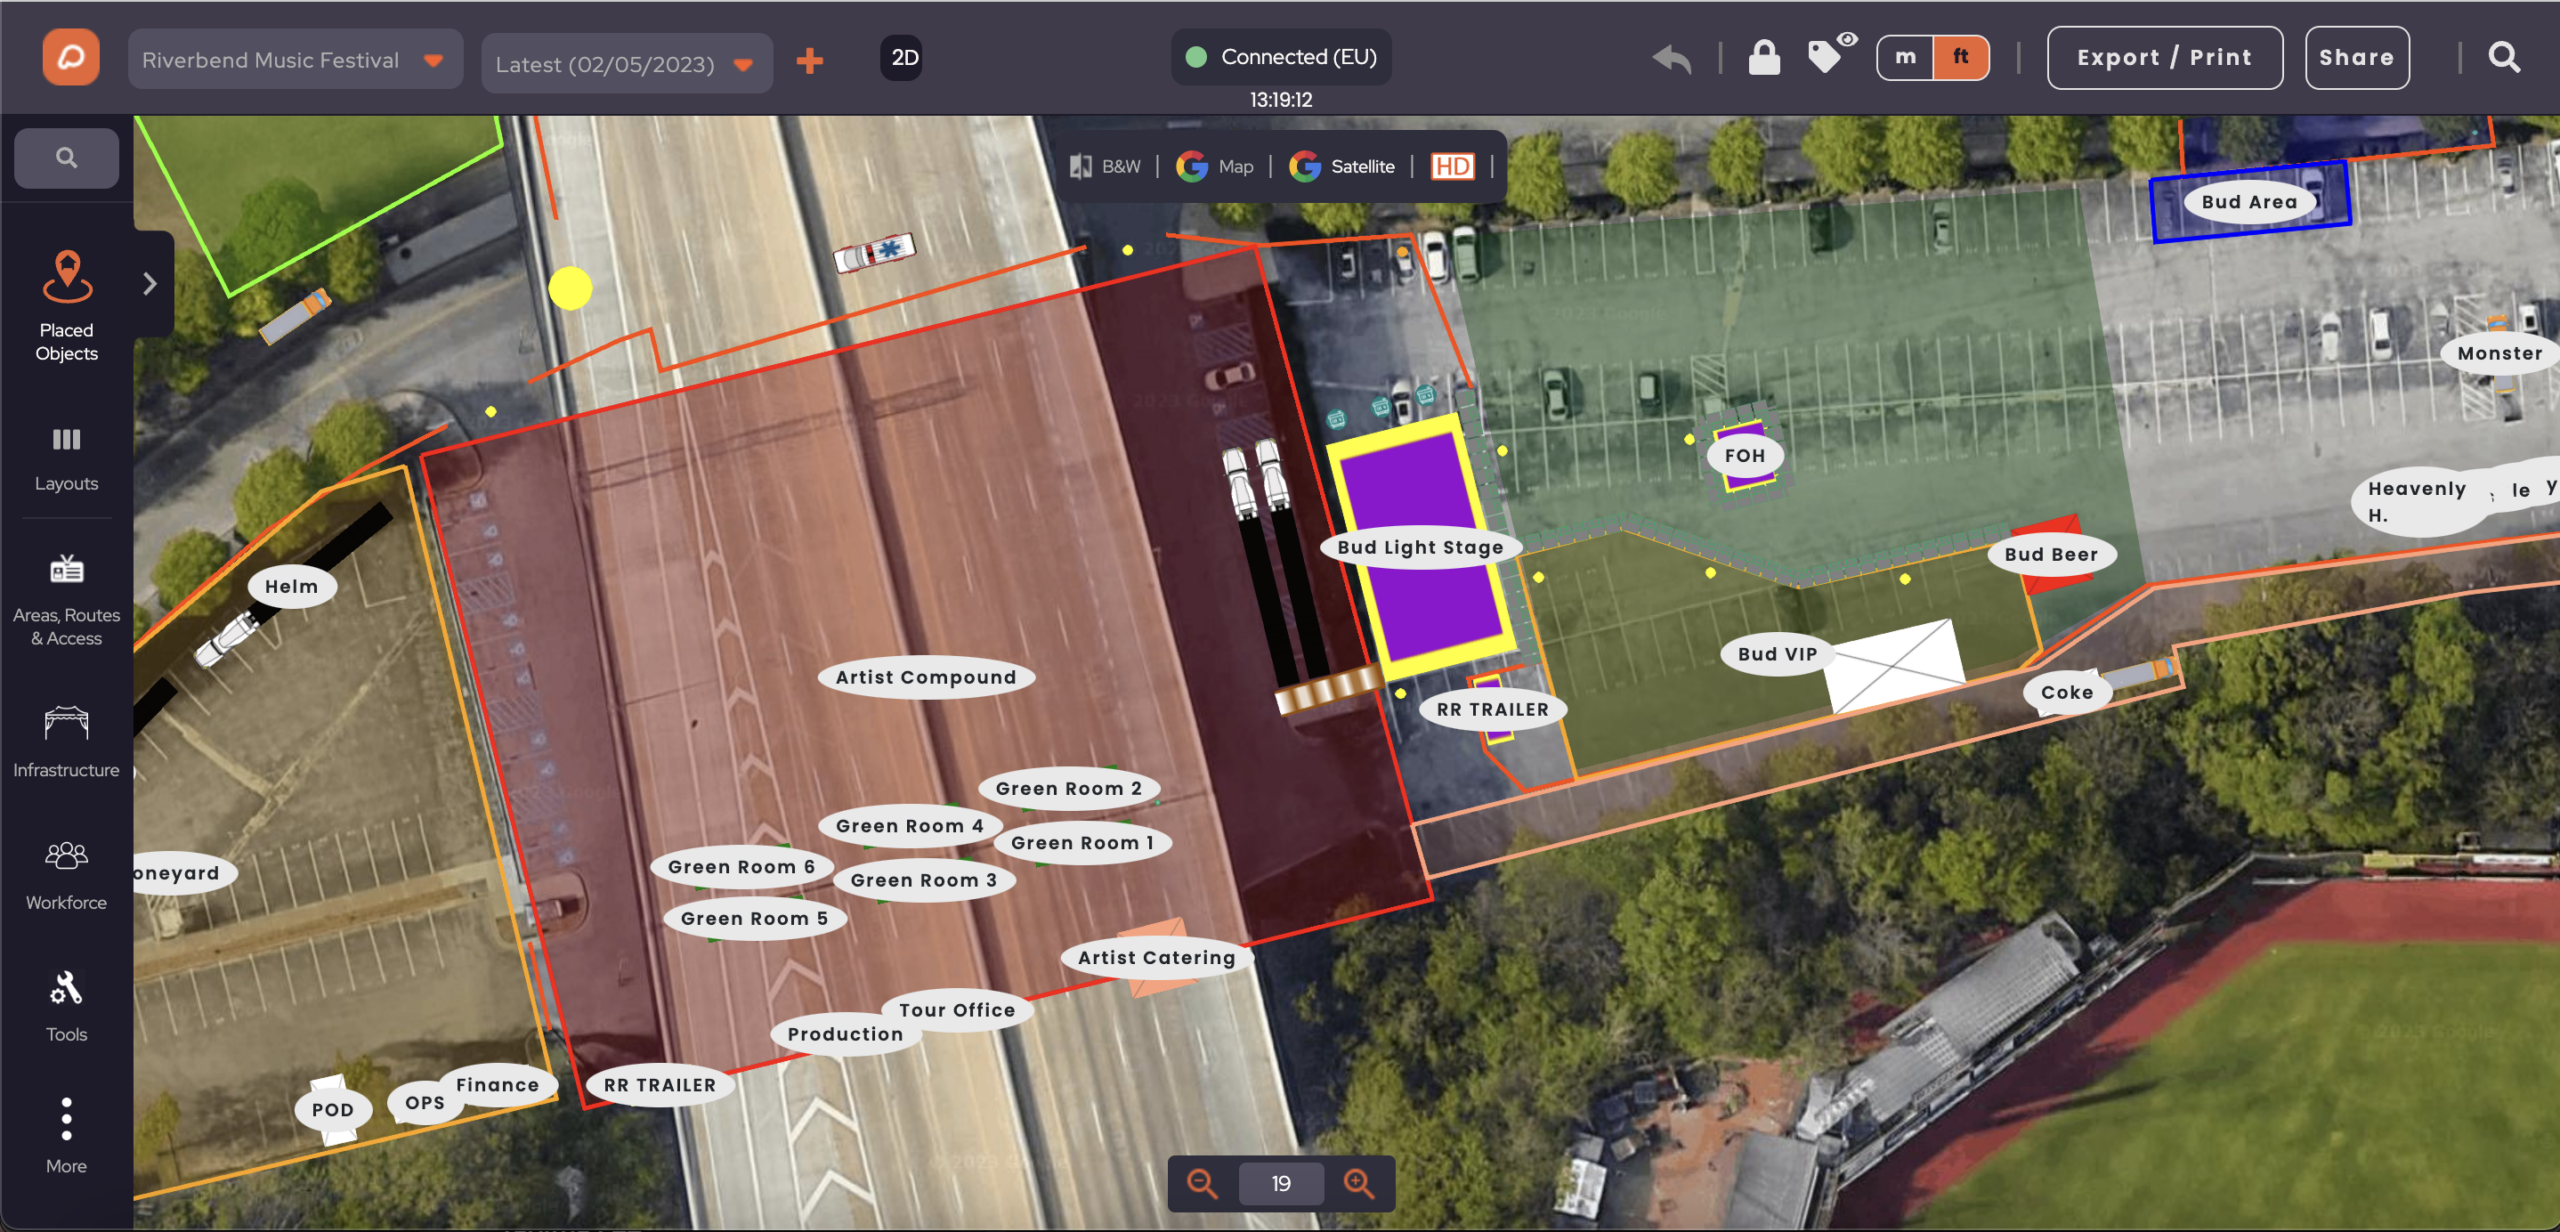Switch to the Satellite map layer

pos(1342,166)
